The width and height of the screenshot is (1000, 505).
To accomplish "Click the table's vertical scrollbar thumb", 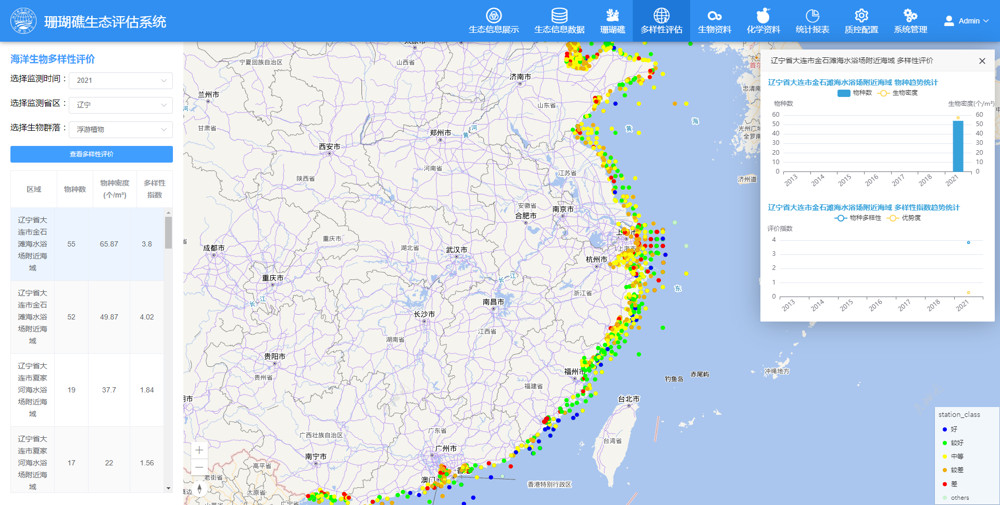I will tap(168, 232).
